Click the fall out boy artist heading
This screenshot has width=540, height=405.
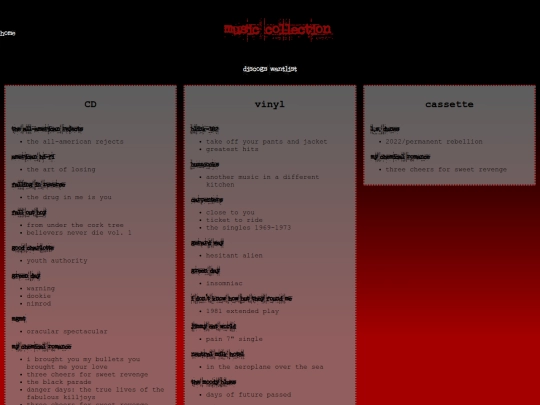coord(29,213)
